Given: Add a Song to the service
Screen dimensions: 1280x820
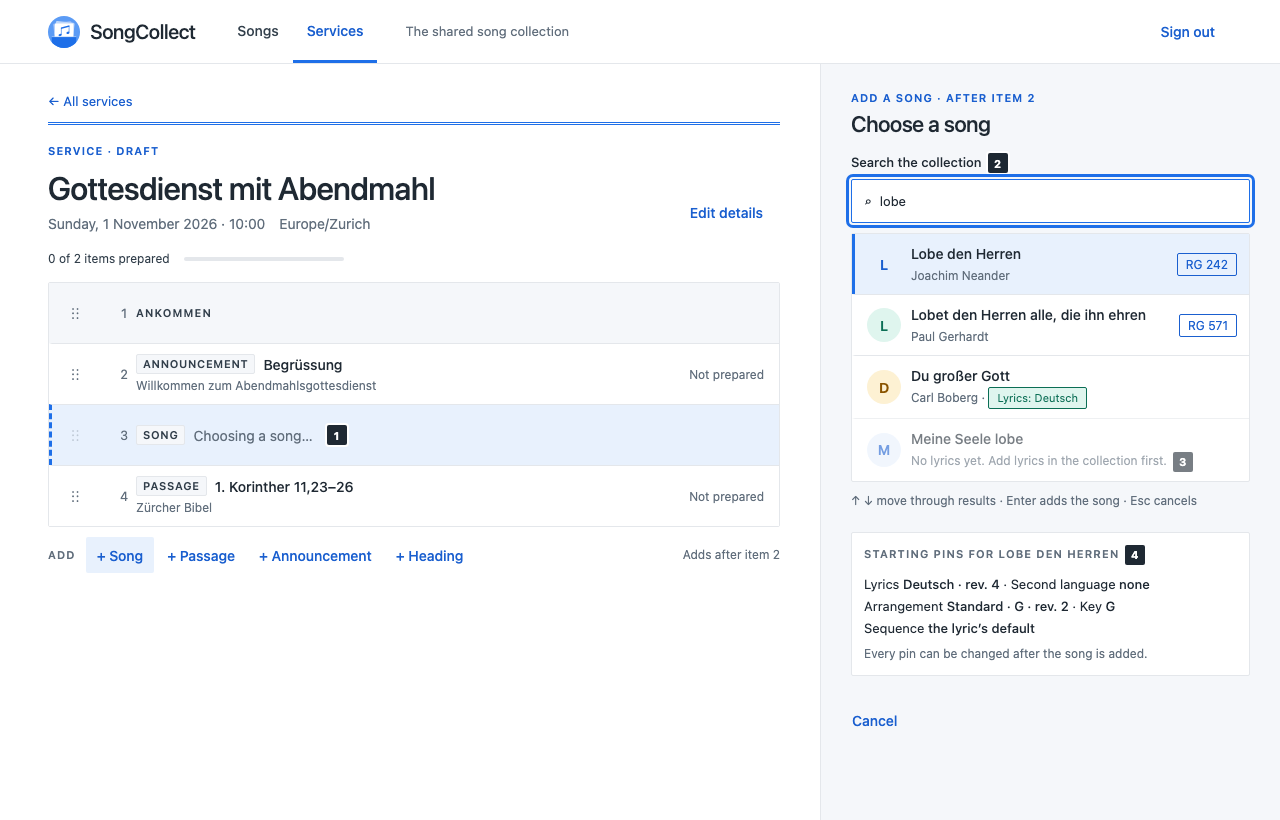Looking at the screenshot, I should point(120,556).
